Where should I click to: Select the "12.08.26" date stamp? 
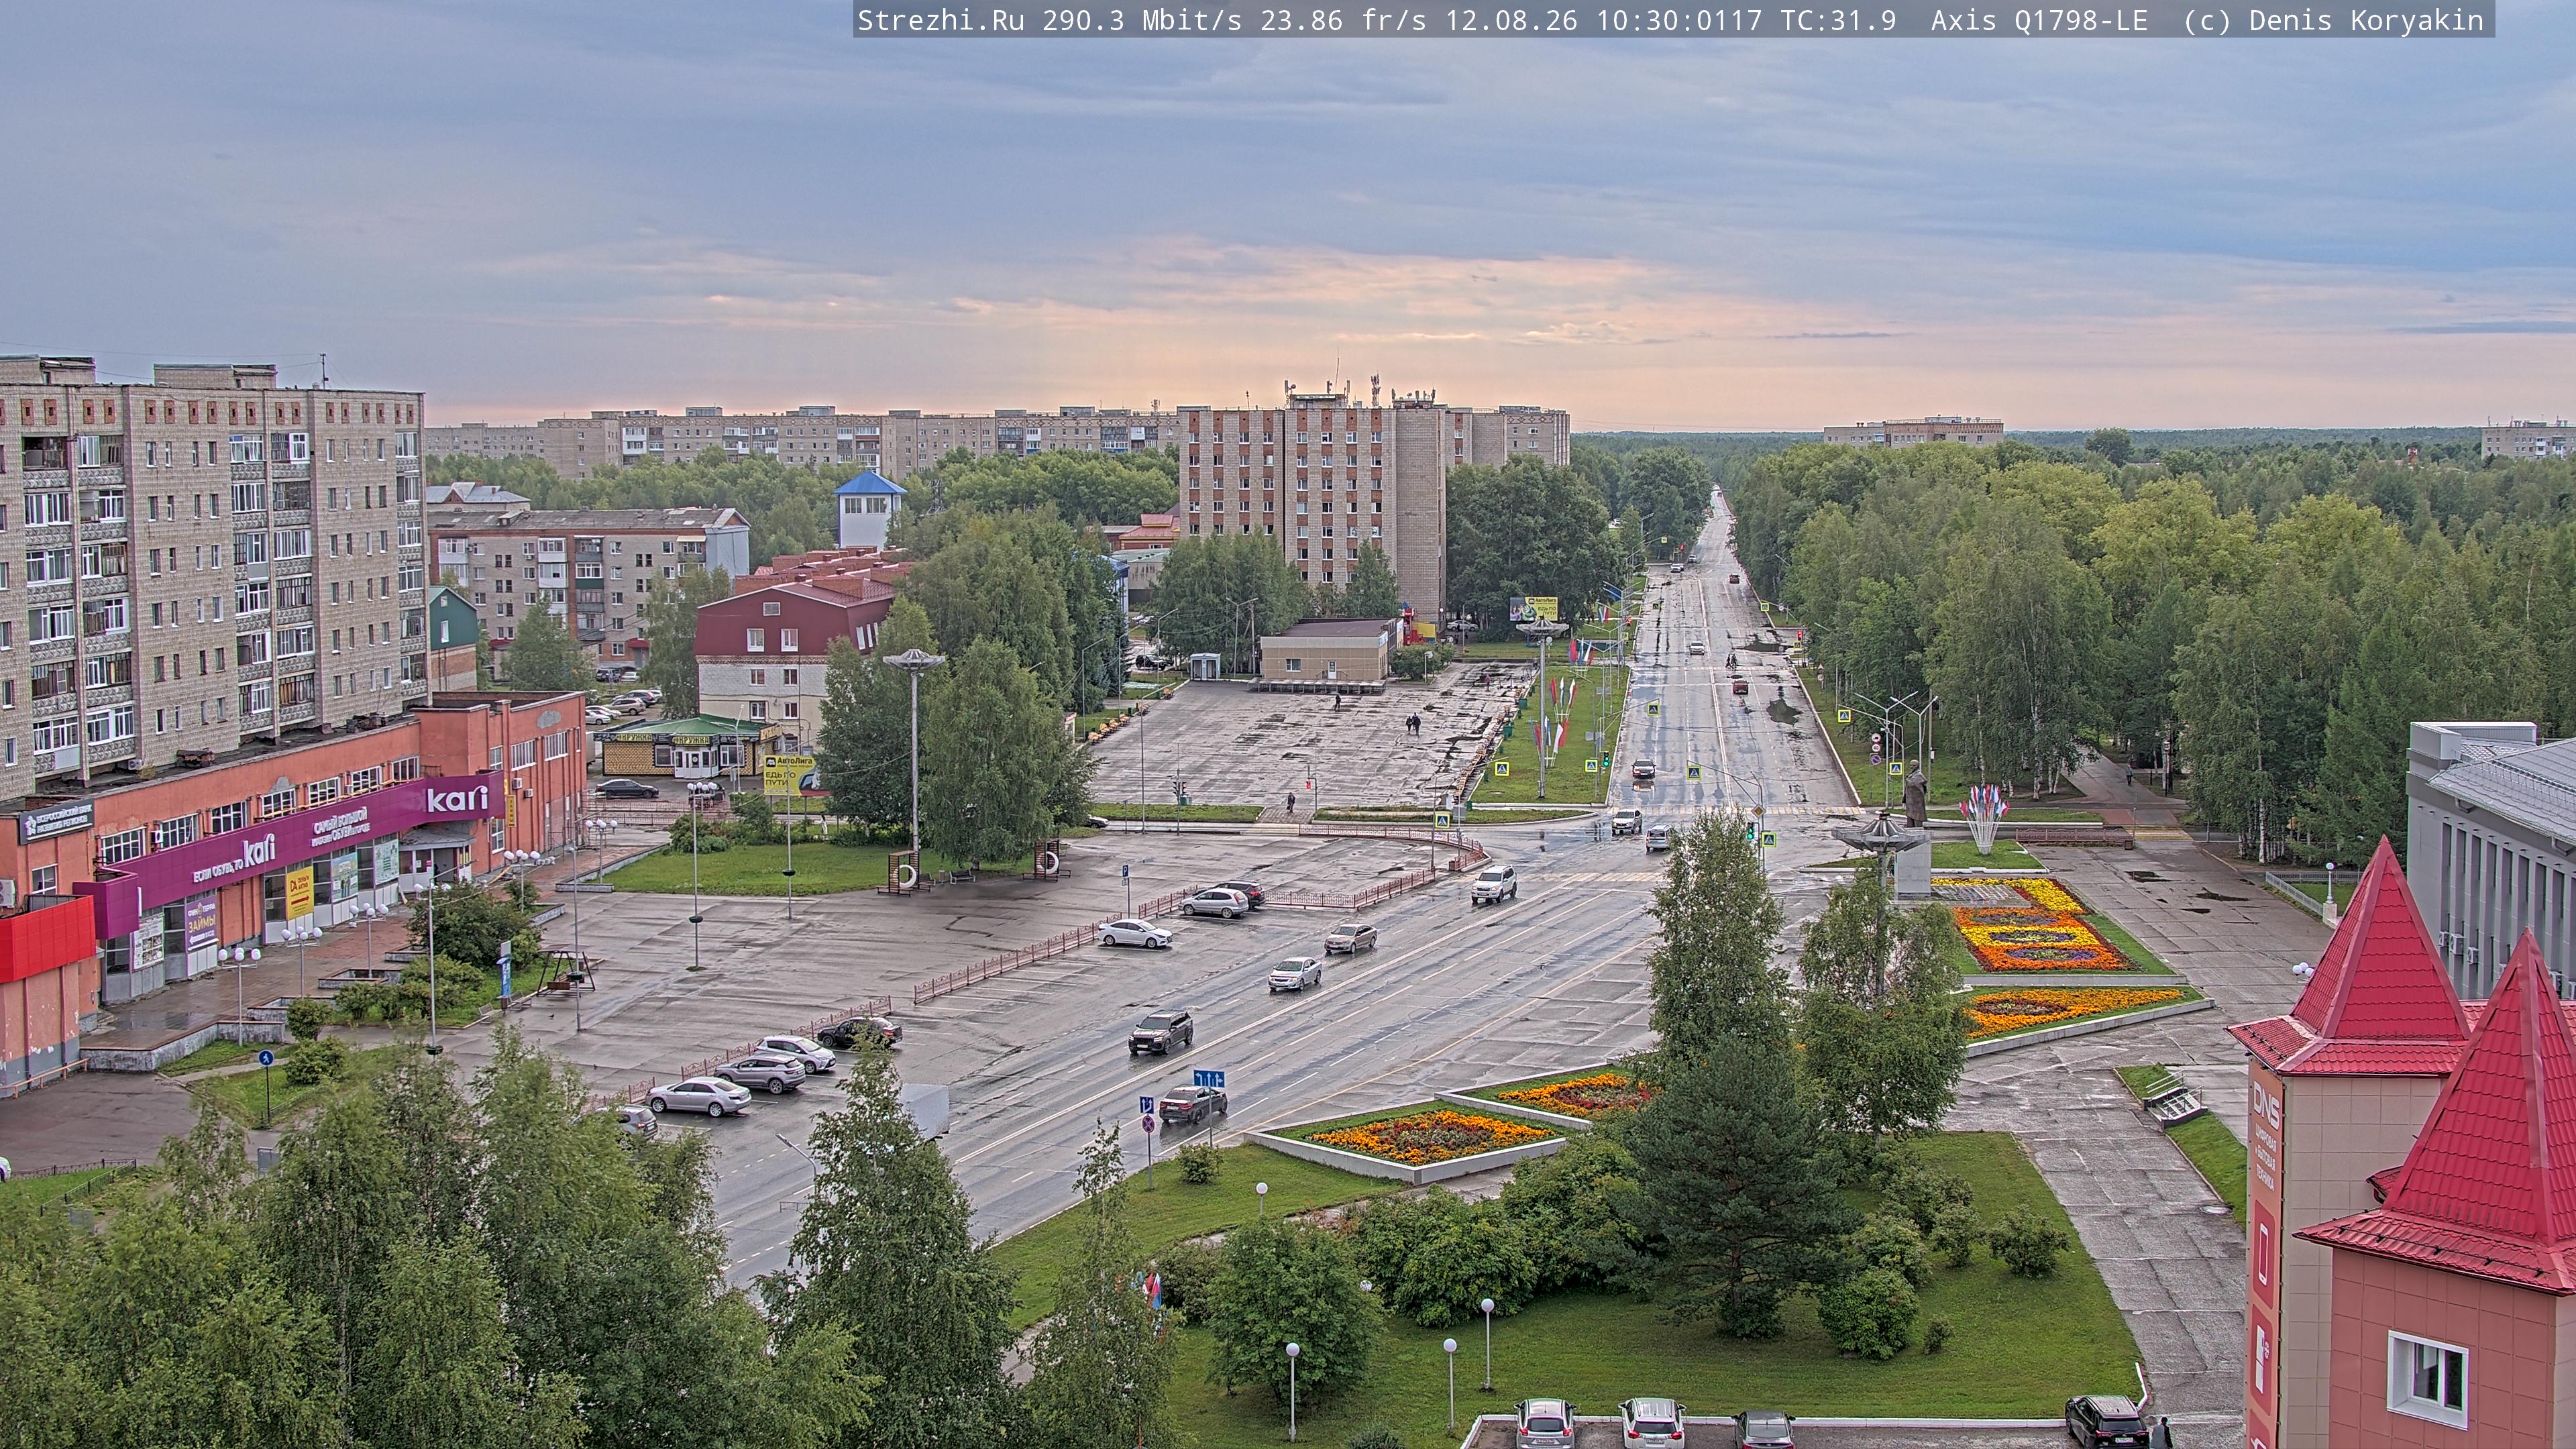tap(1511, 21)
